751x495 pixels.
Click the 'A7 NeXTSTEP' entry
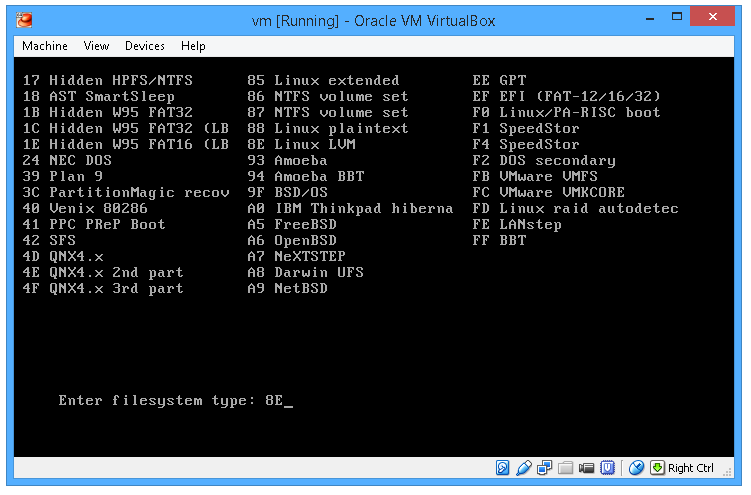[296, 256]
